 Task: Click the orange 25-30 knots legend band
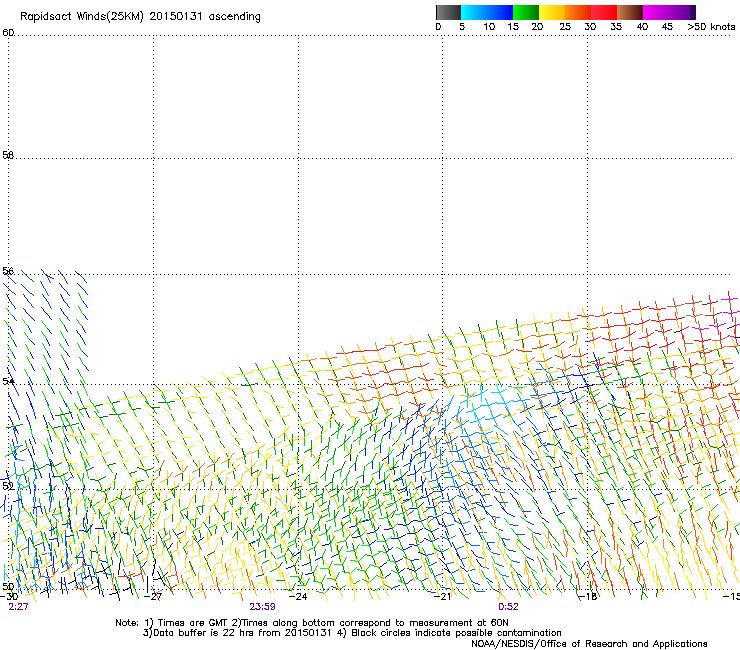578,12
